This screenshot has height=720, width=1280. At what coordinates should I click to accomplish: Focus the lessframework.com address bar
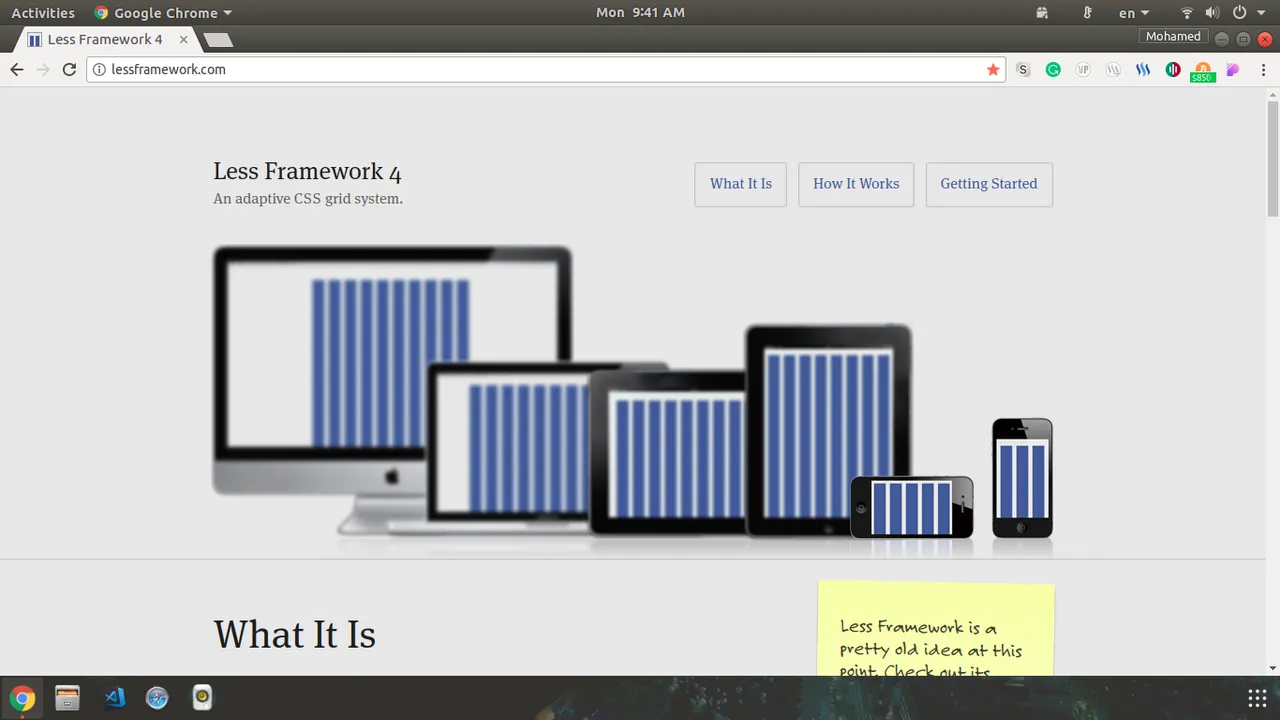(x=545, y=69)
